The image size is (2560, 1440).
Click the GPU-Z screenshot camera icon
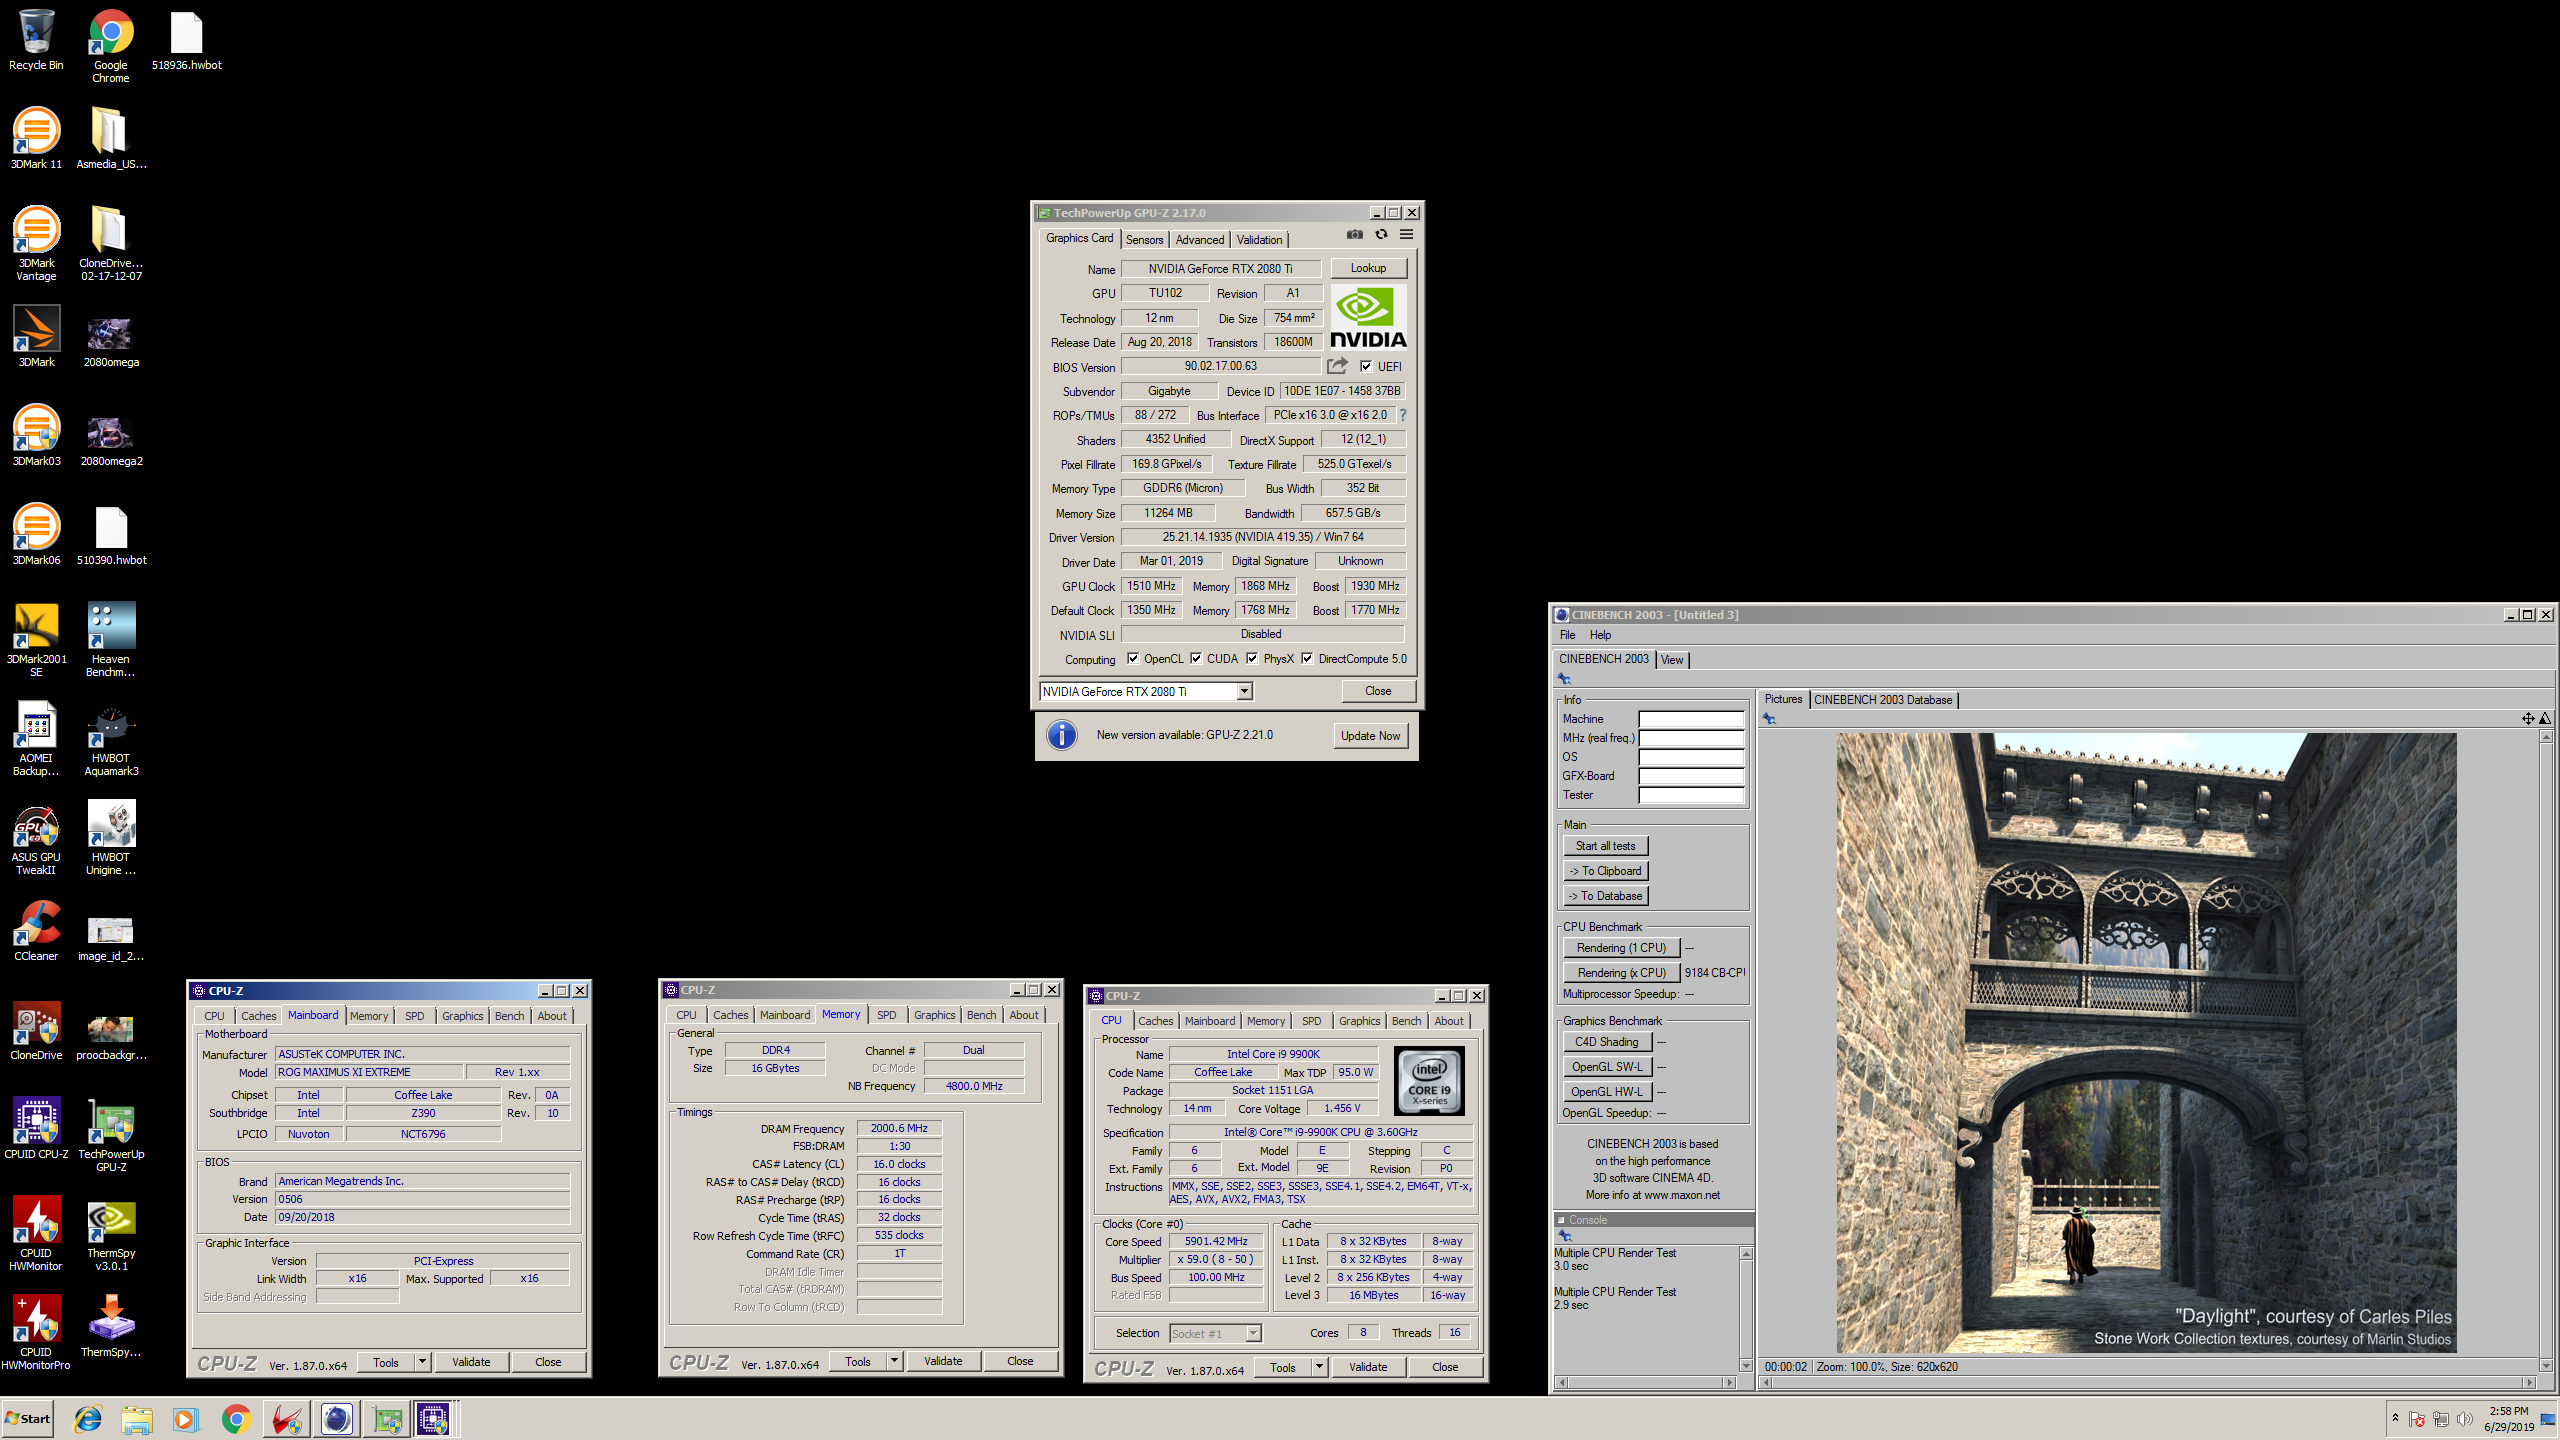[1354, 234]
